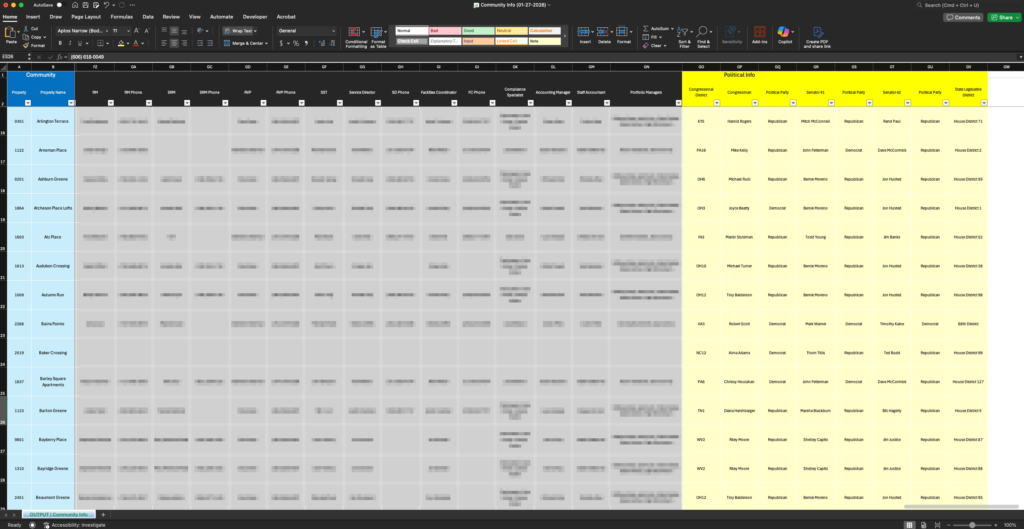The image size is (1024, 529).
Task: Toggle the AutoSave switch
Action: (x=59, y=5)
